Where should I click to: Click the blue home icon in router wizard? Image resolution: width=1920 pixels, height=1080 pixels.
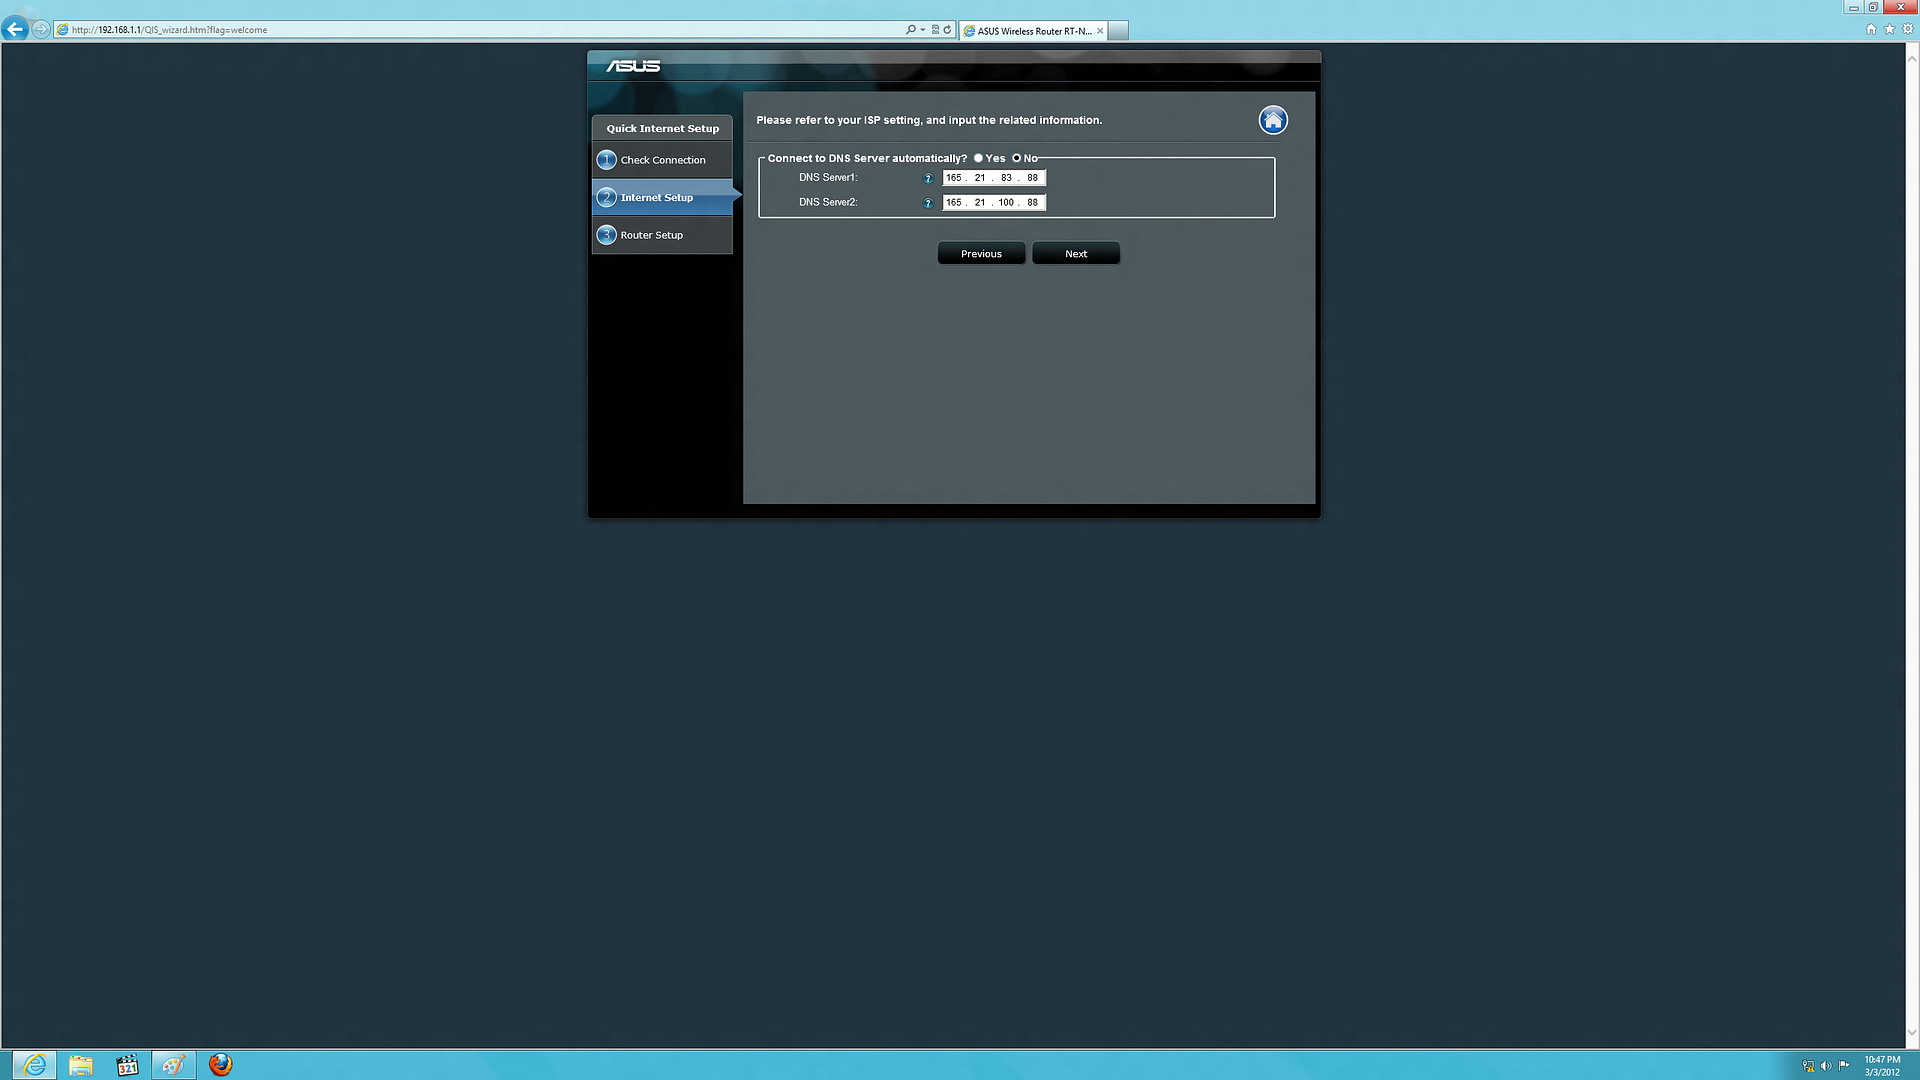tap(1272, 121)
